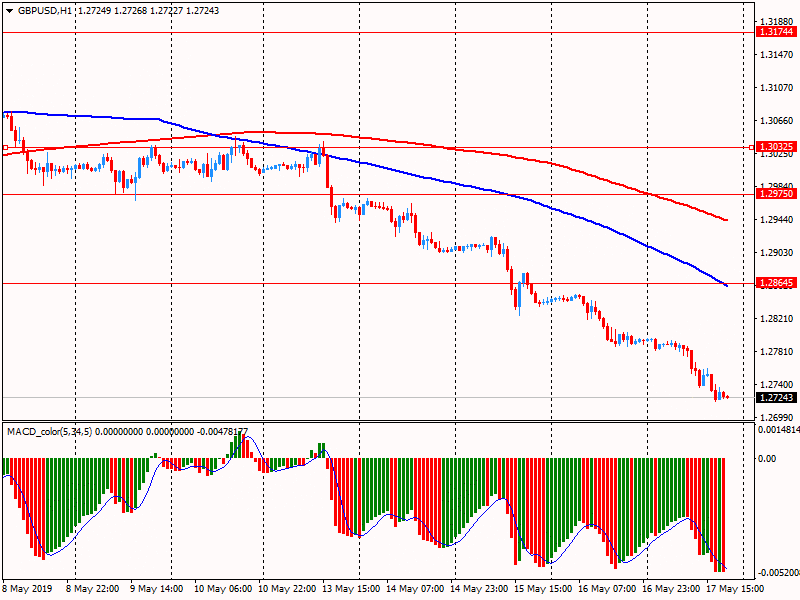The height and width of the screenshot is (600, 800).
Task: Click the 1.31744 red price level label
Action: (x=777, y=32)
